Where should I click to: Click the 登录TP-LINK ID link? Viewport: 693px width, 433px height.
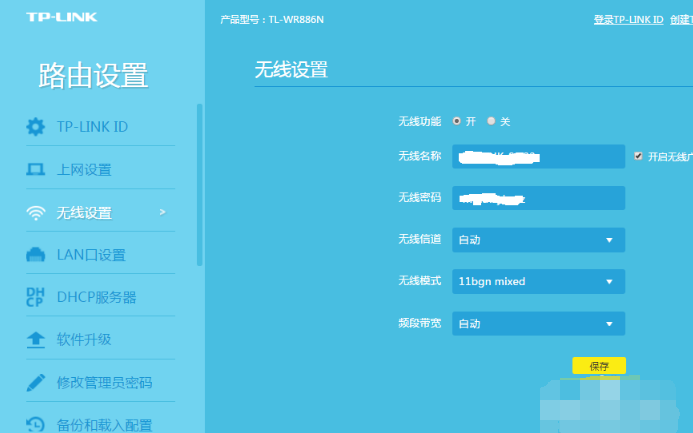point(628,19)
